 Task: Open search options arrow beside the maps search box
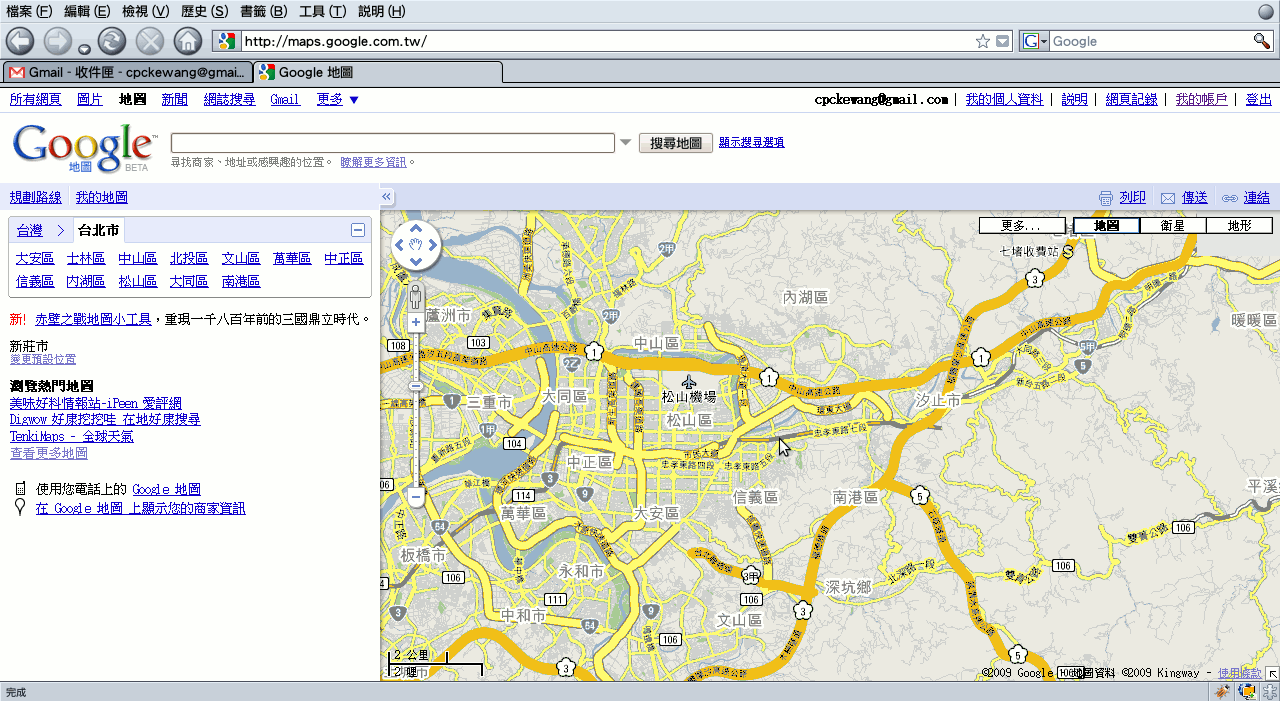click(626, 142)
